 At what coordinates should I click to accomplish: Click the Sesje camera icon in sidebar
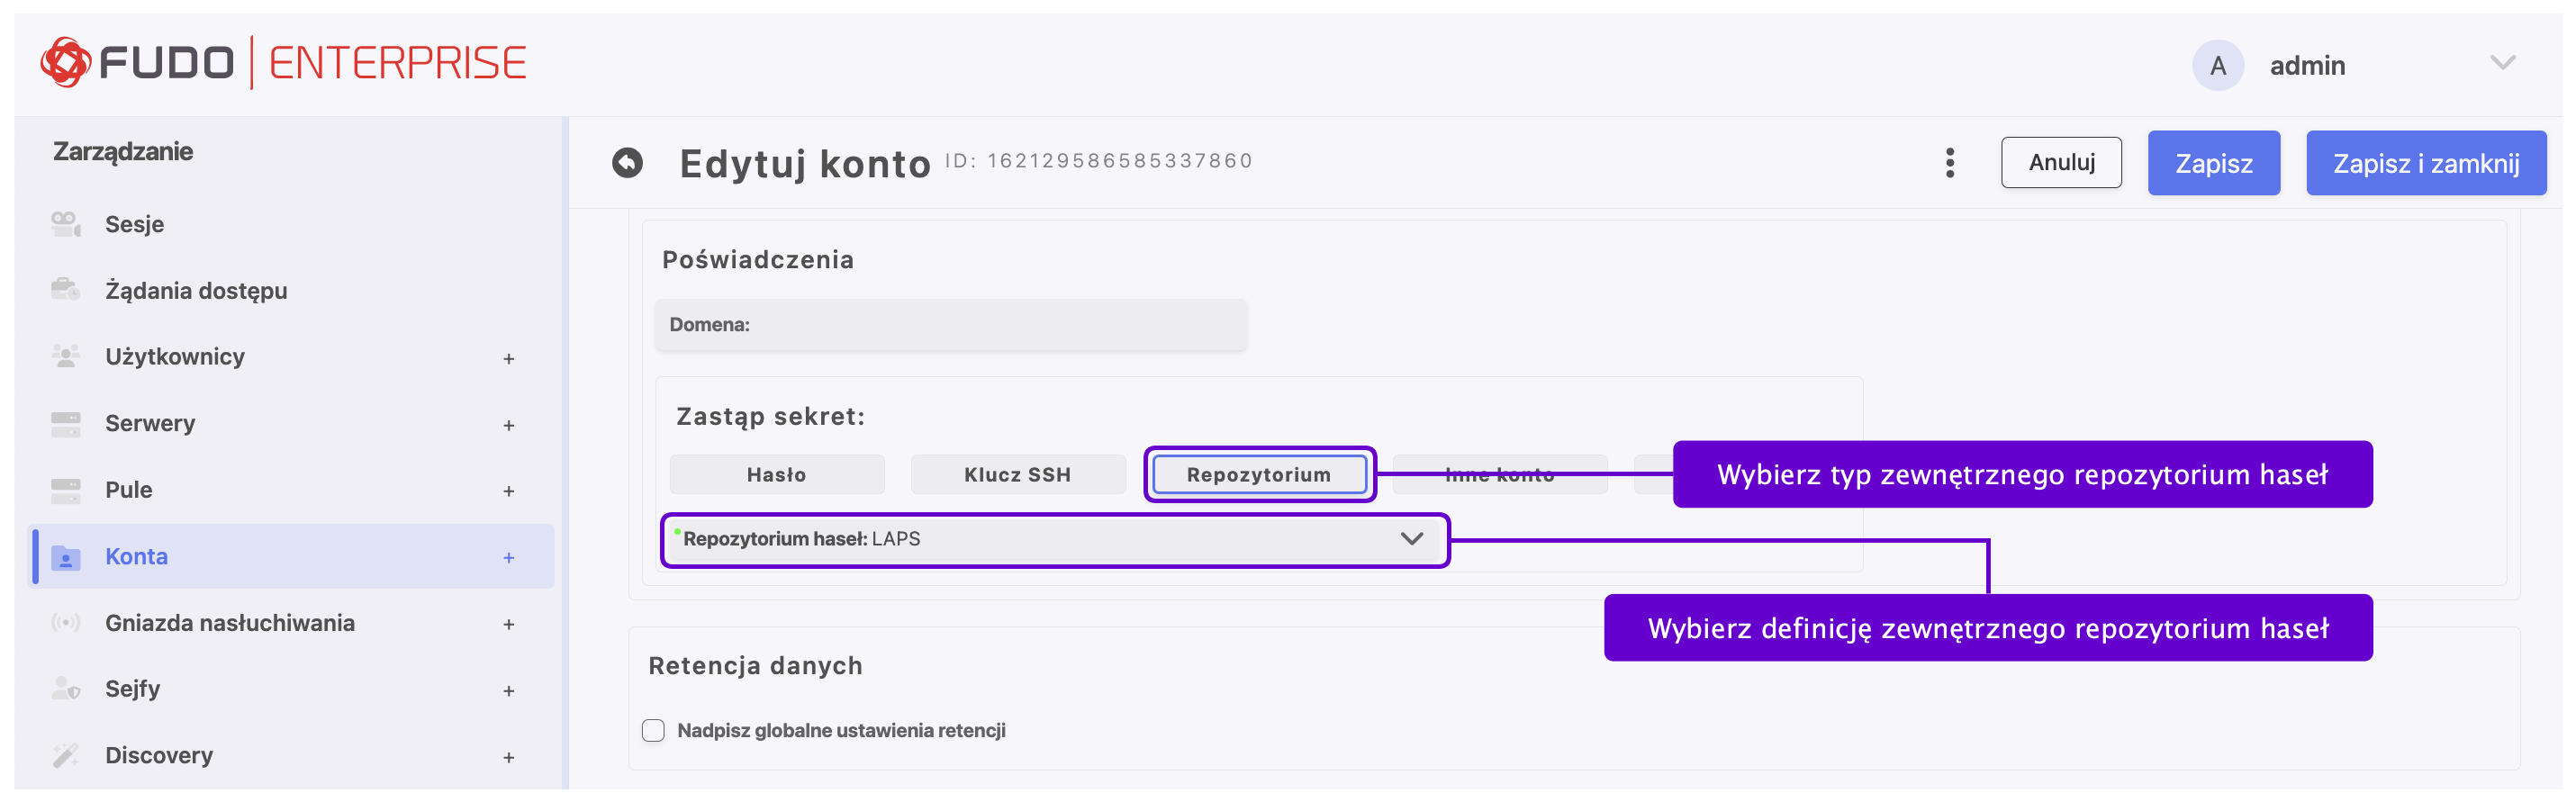(x=66, y=224)
